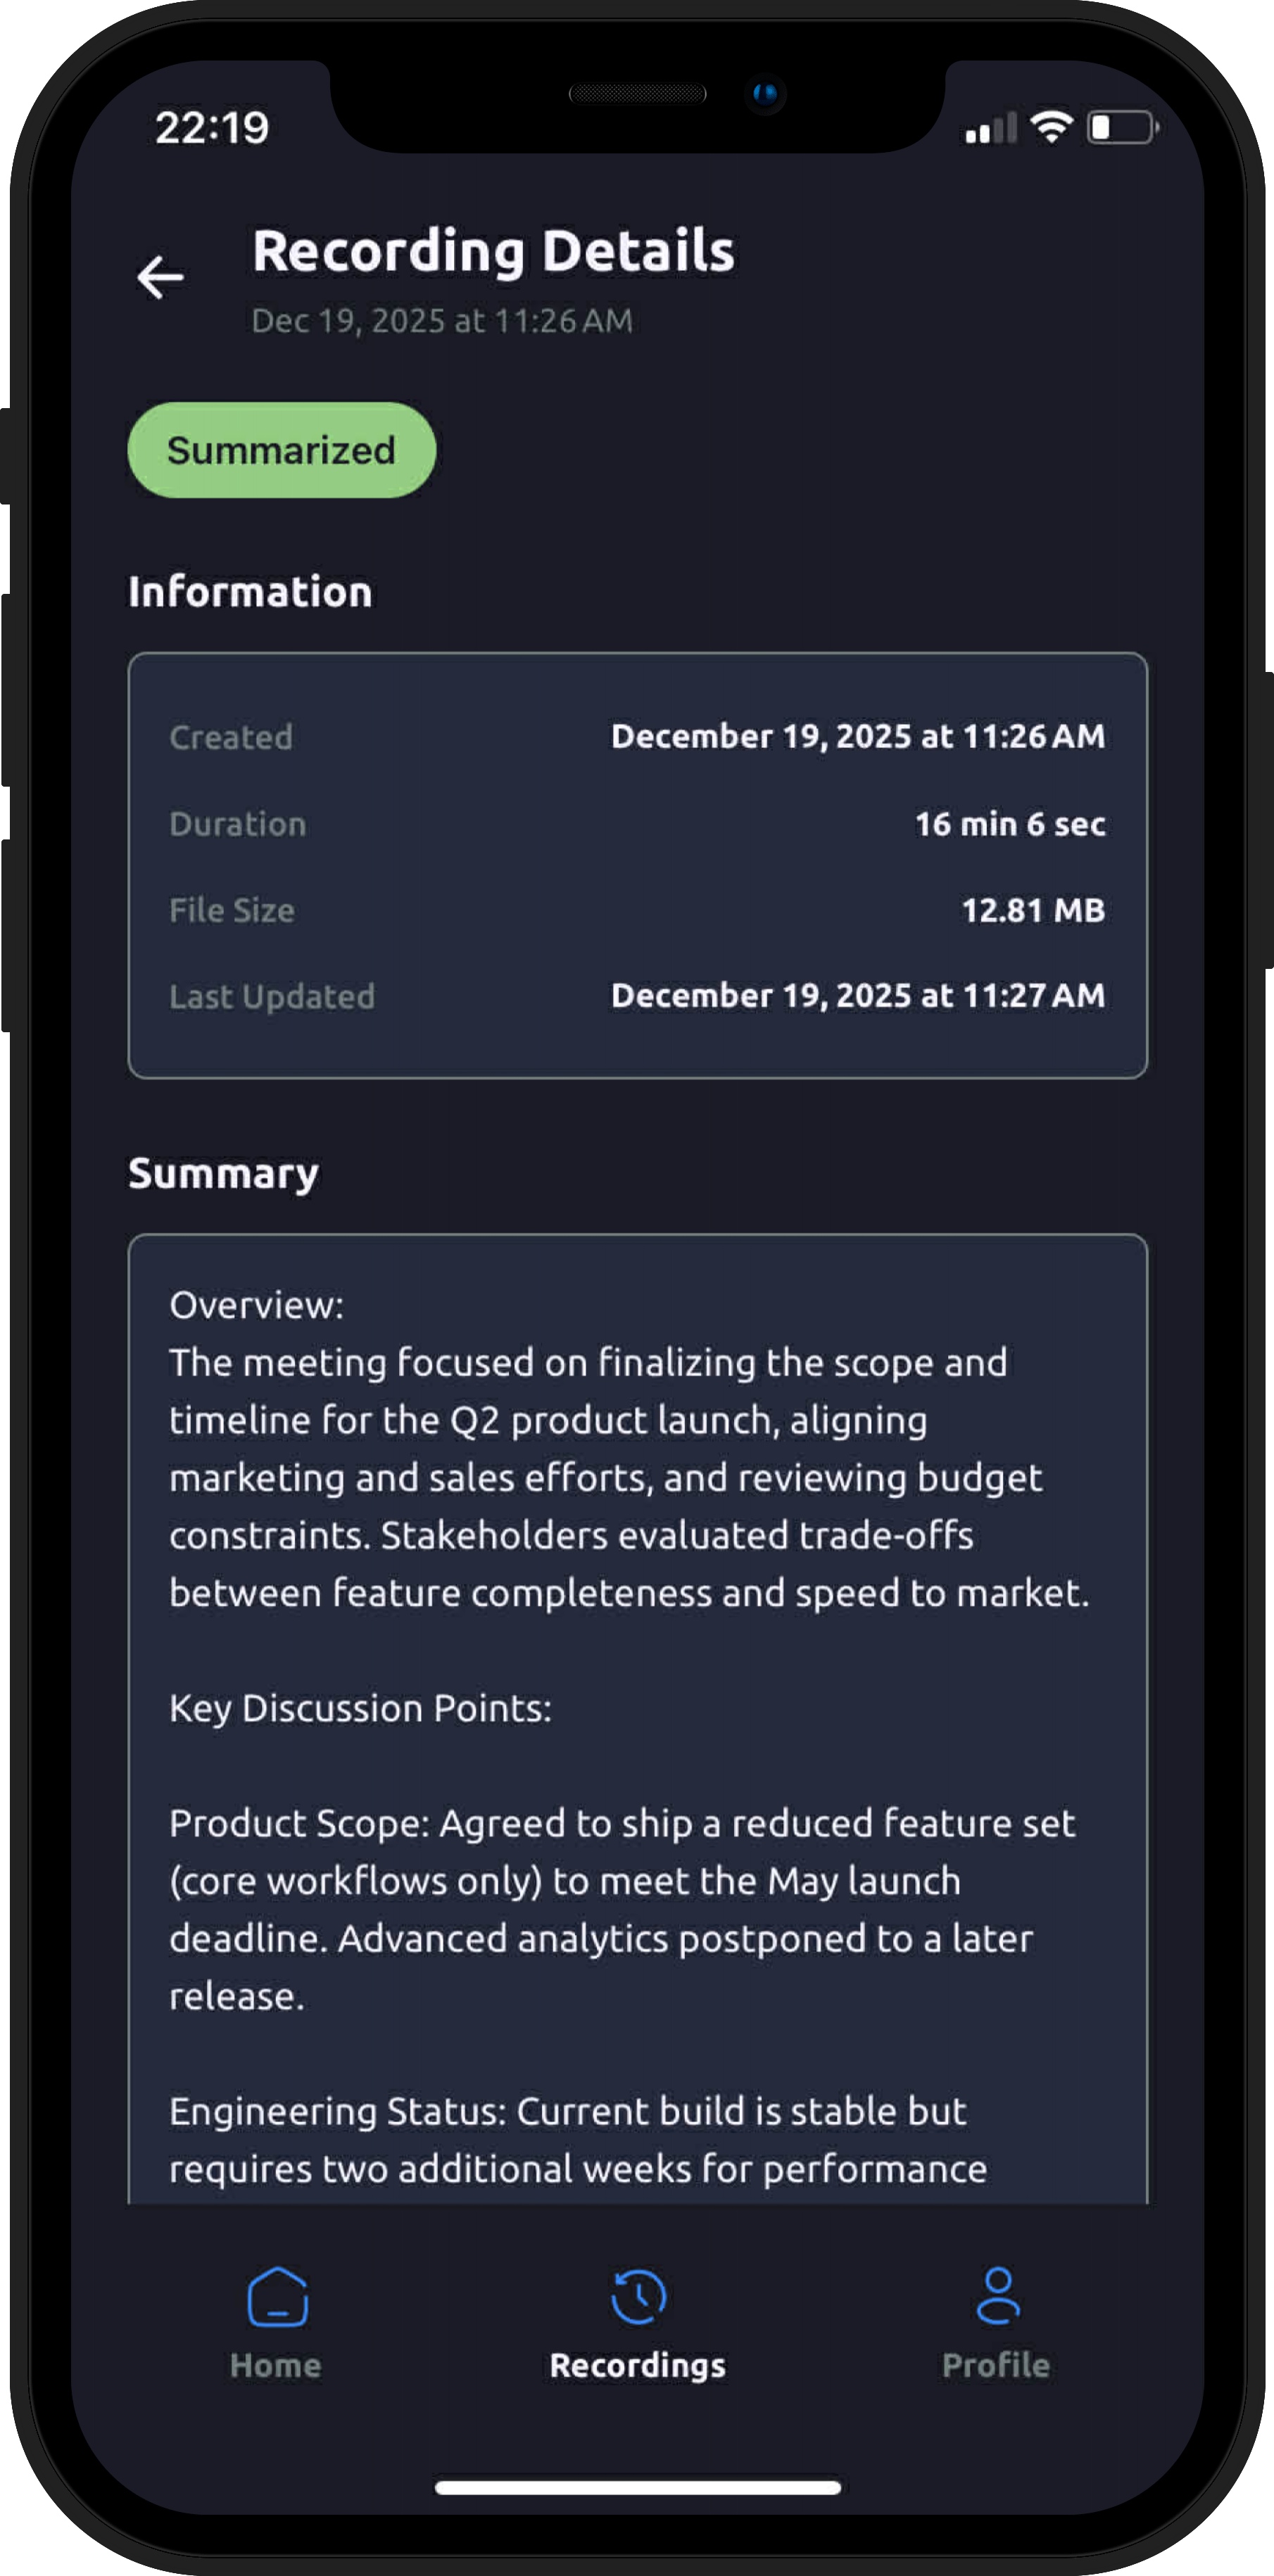The image size is (1274, 2576).
Task: Tap the recording date under the title
Action: pyautogui.click(x=441, y=320)
